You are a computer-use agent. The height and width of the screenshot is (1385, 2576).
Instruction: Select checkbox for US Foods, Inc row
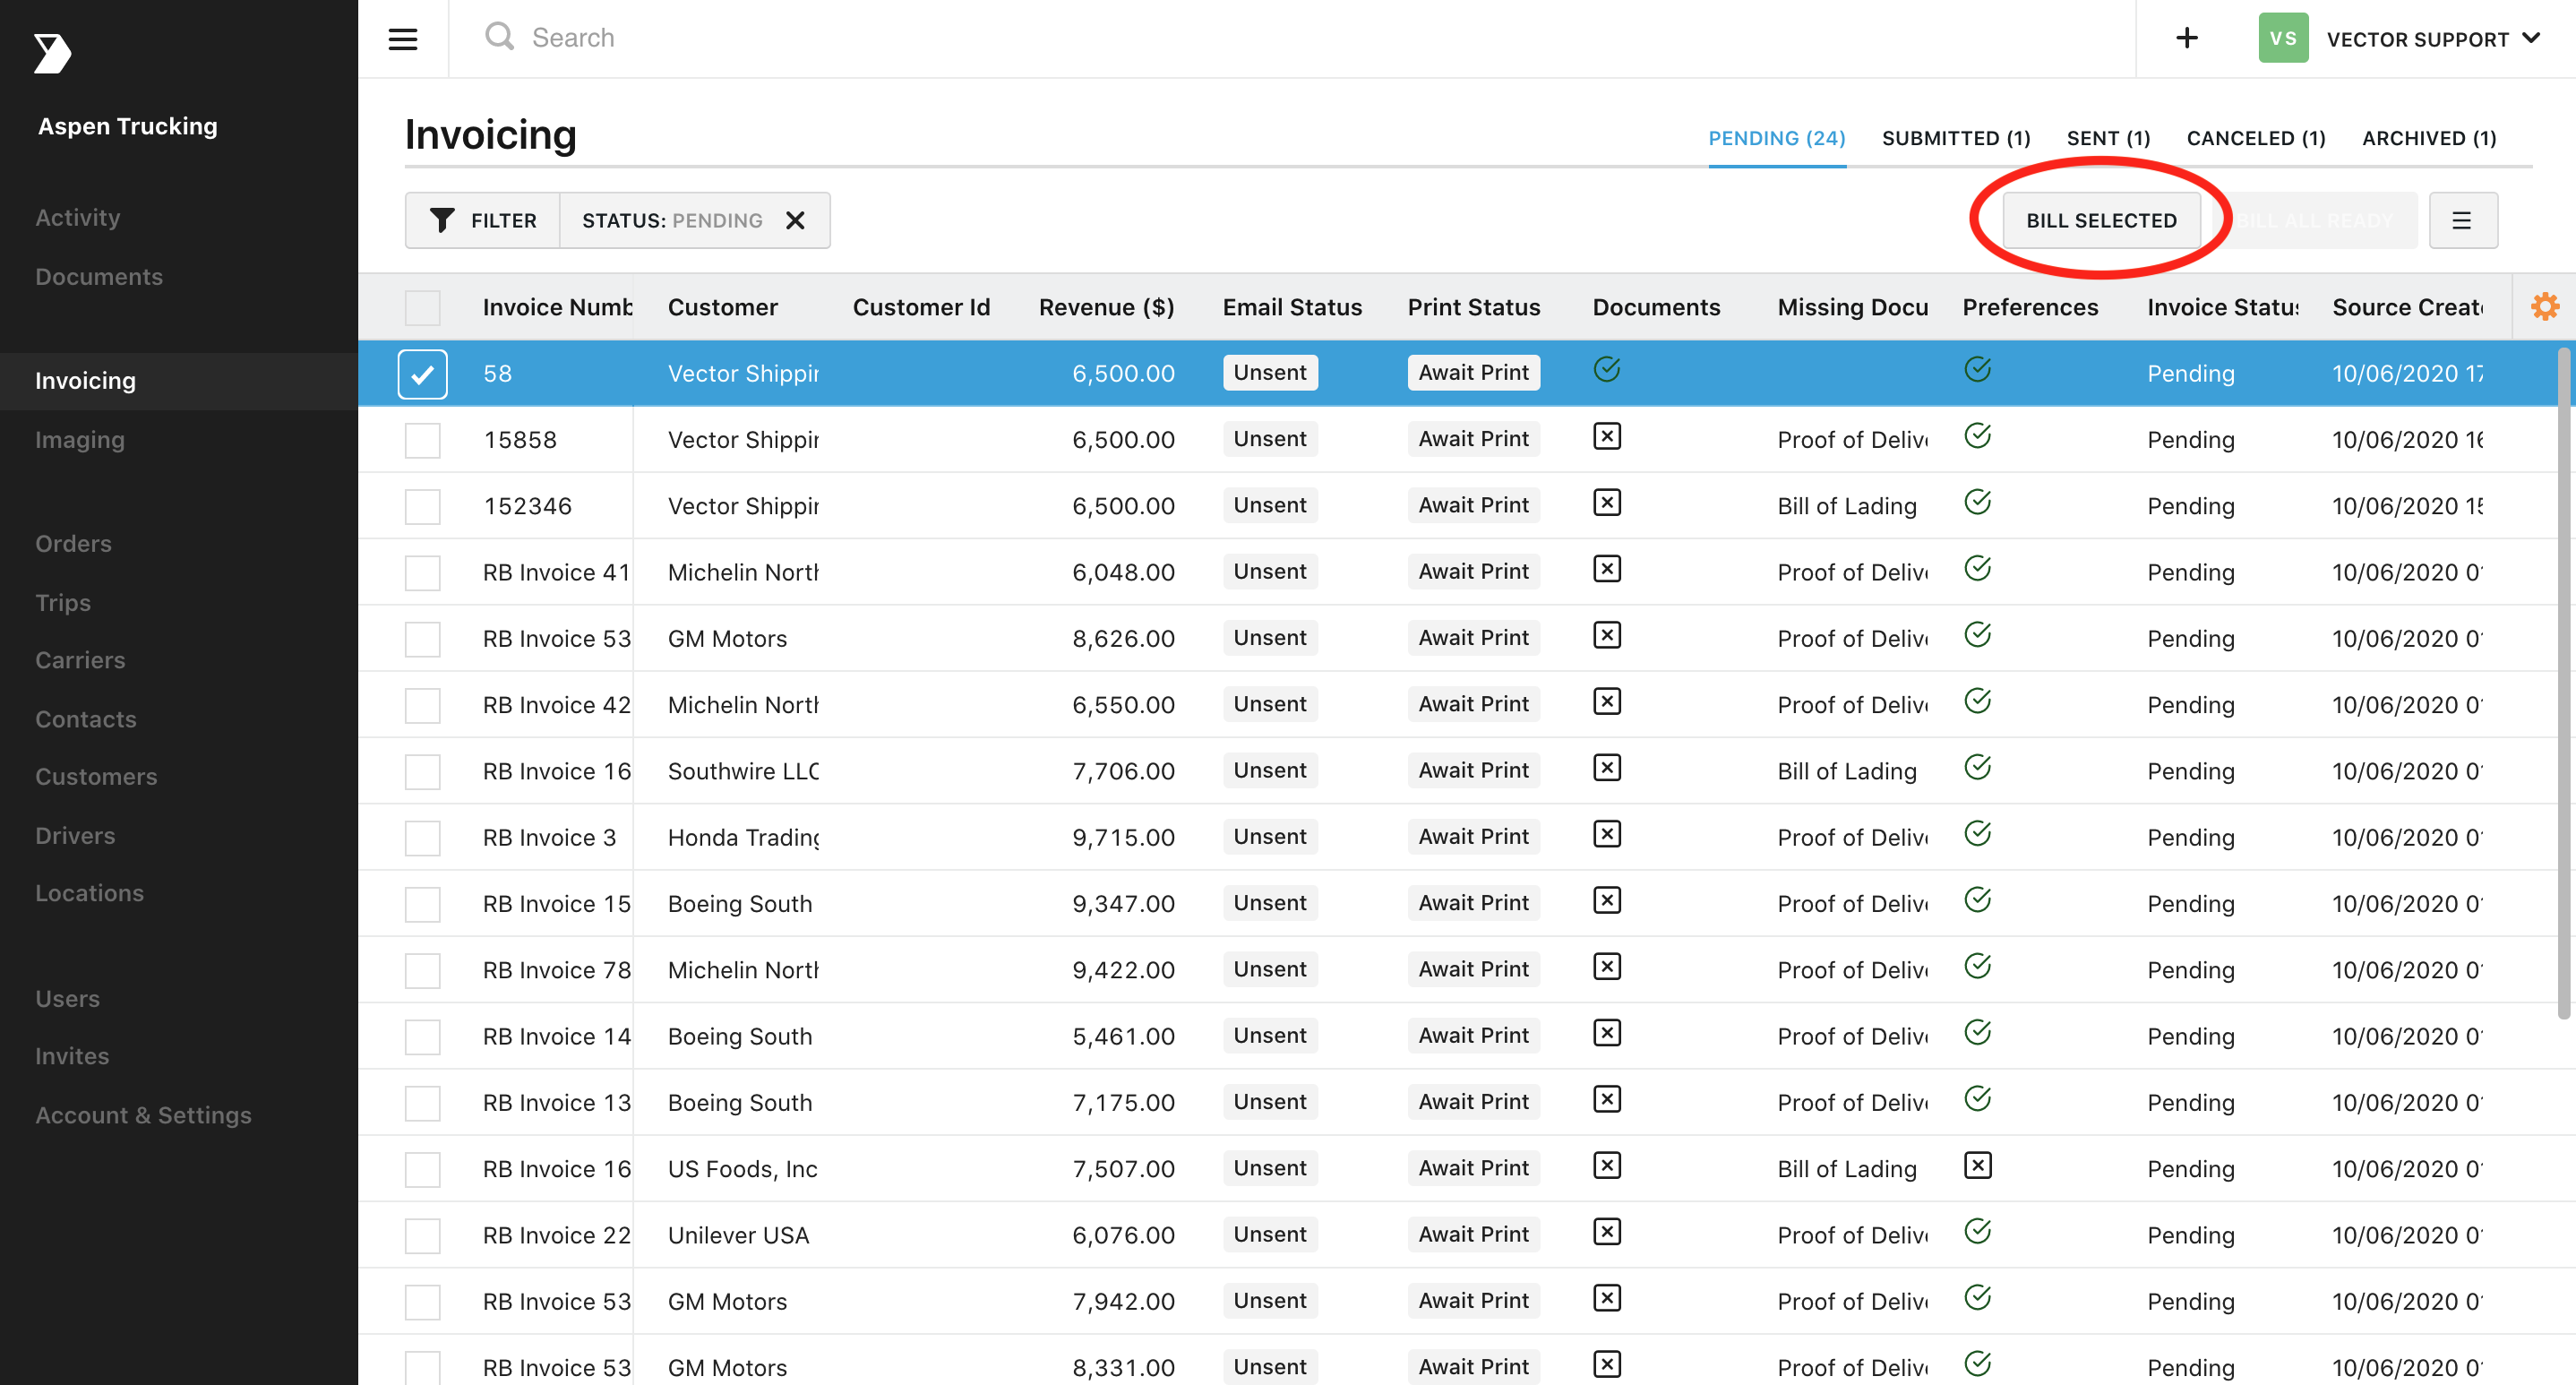[x=422, y=1170]
